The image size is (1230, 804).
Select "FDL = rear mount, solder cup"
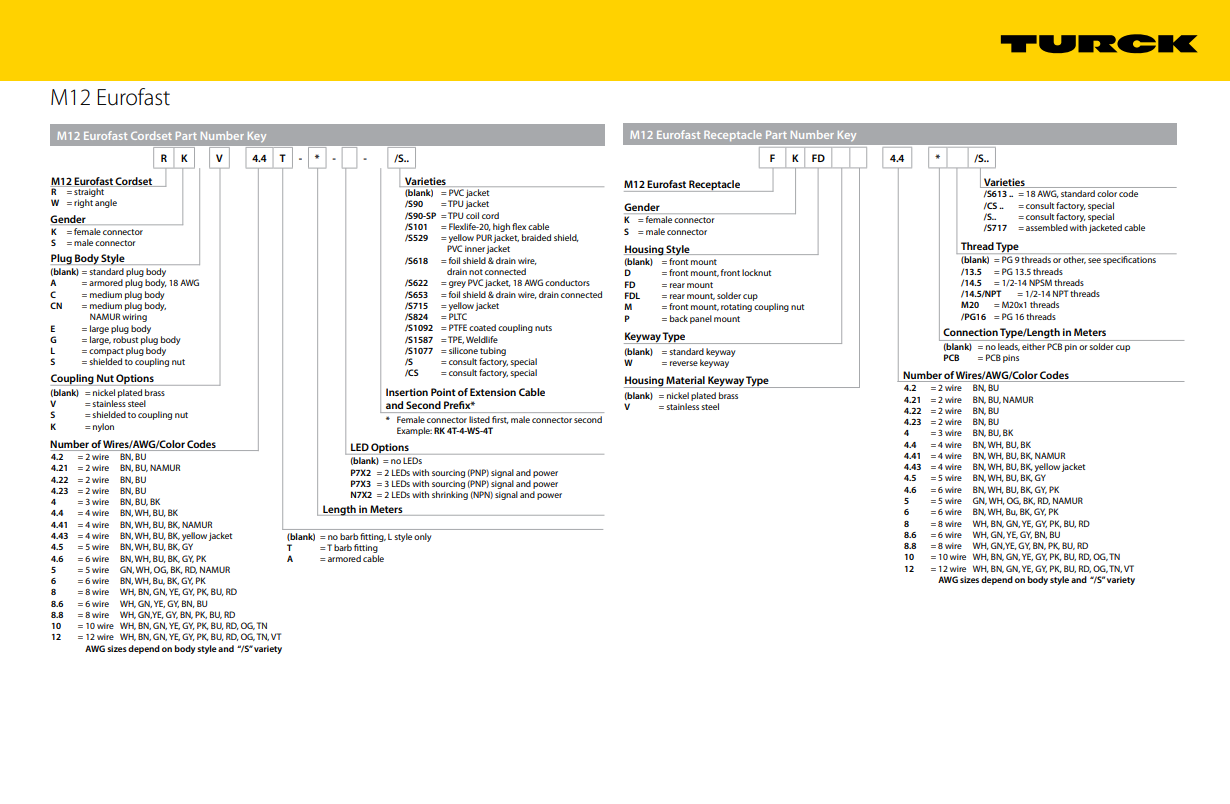click(x=691, y=296)
